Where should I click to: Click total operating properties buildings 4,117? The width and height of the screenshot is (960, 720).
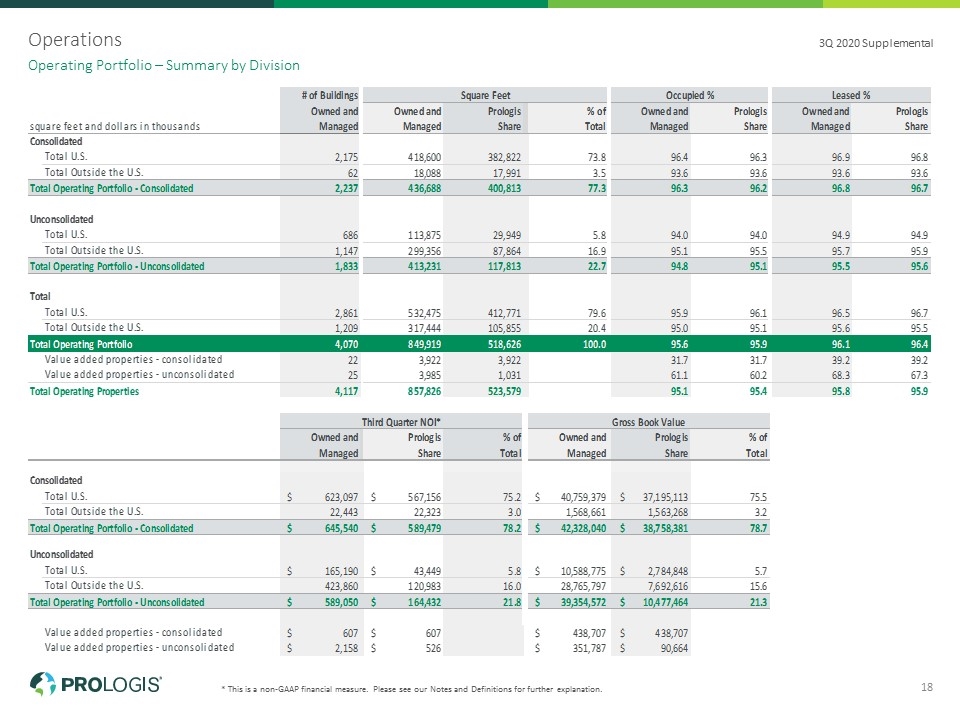[x=346, y=391]
